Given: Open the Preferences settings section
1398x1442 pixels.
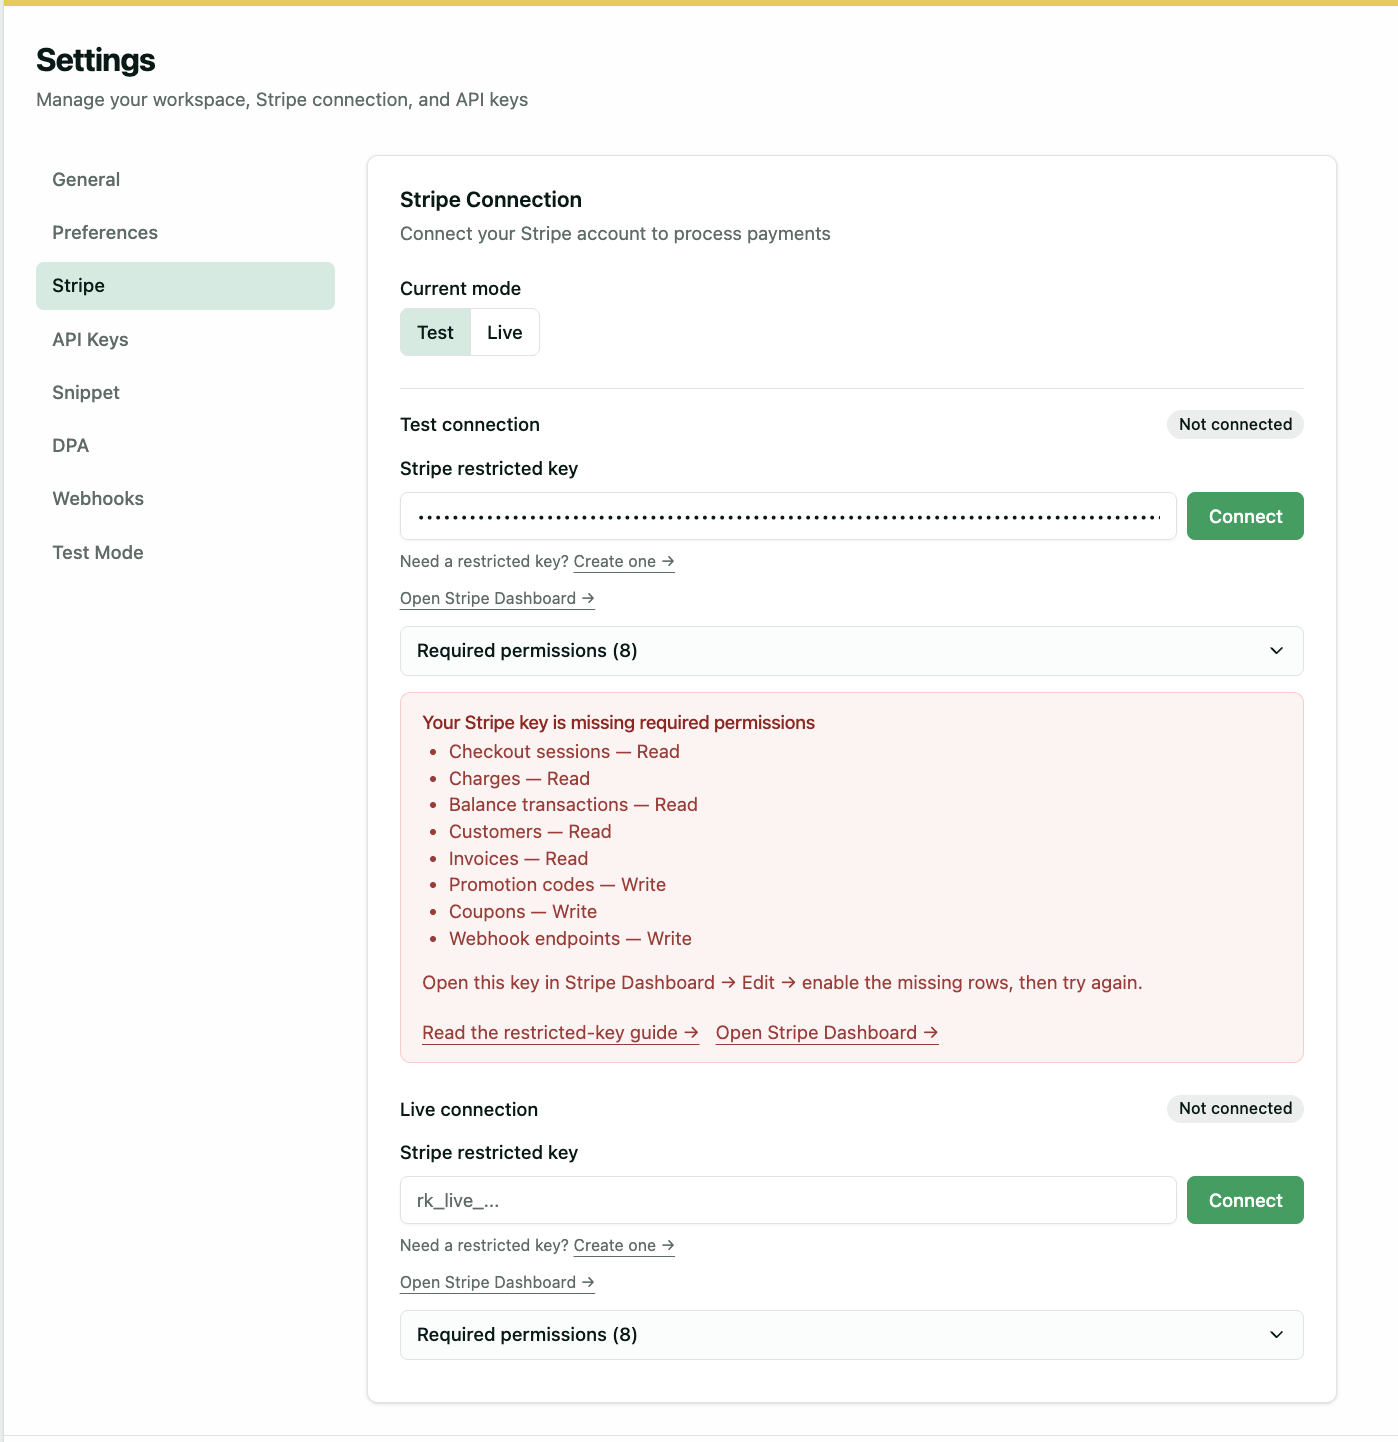Looking at the screenshot, I should pos(185,233).
